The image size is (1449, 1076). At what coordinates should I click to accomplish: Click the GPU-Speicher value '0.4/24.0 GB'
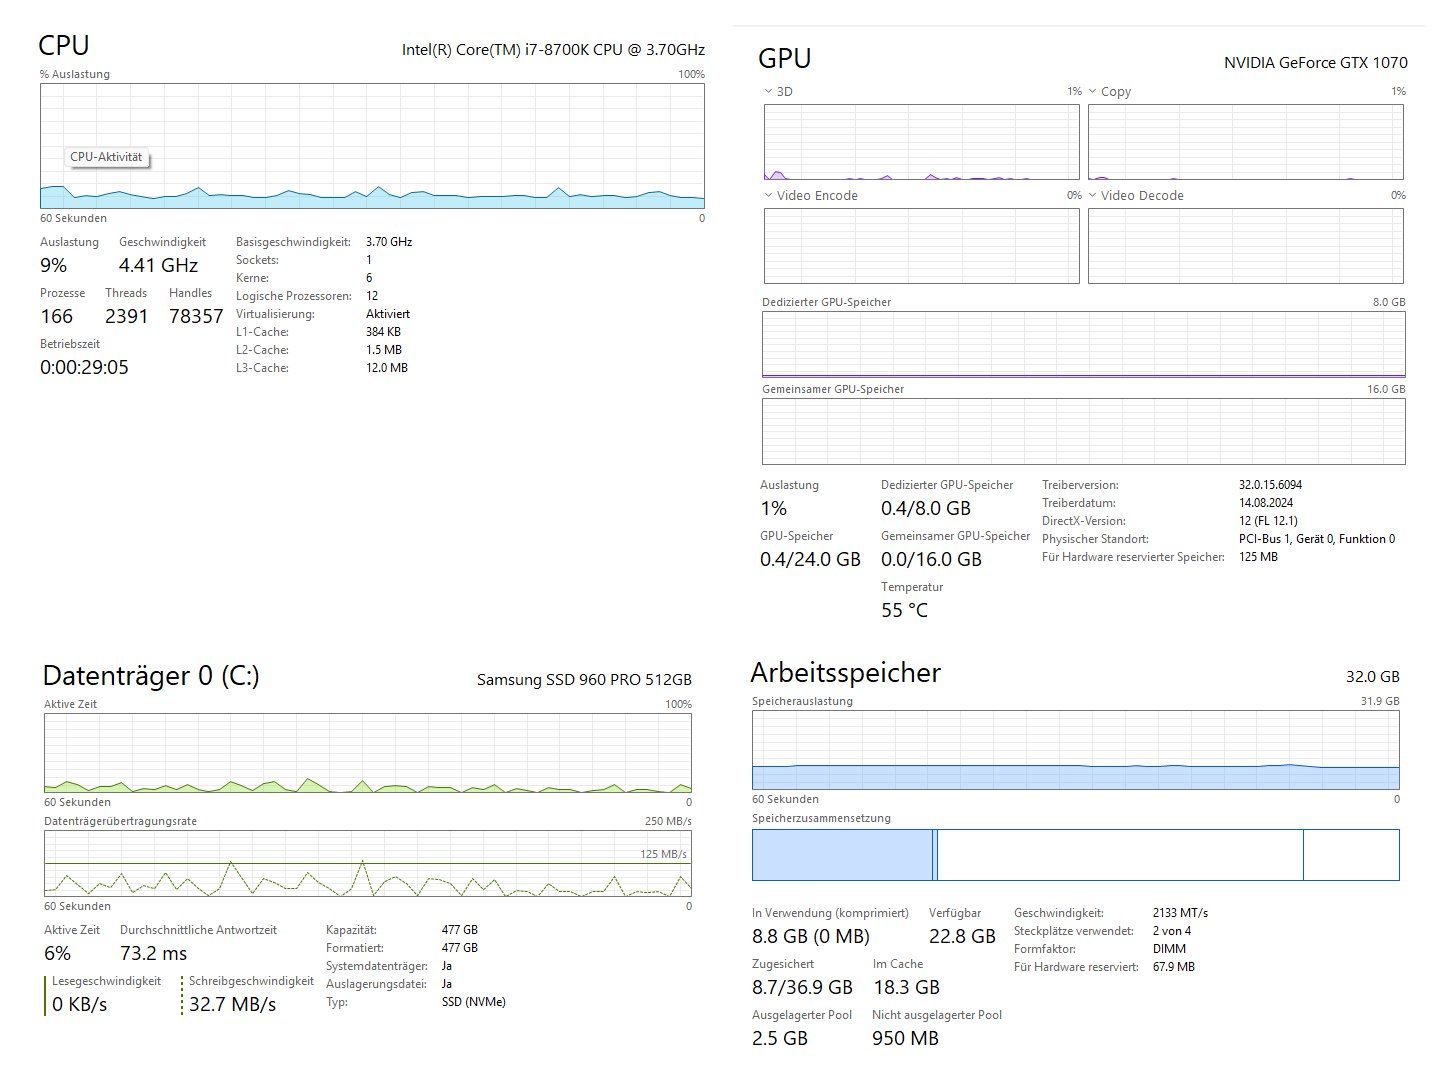pyautogui.click(x=810, y=559)
